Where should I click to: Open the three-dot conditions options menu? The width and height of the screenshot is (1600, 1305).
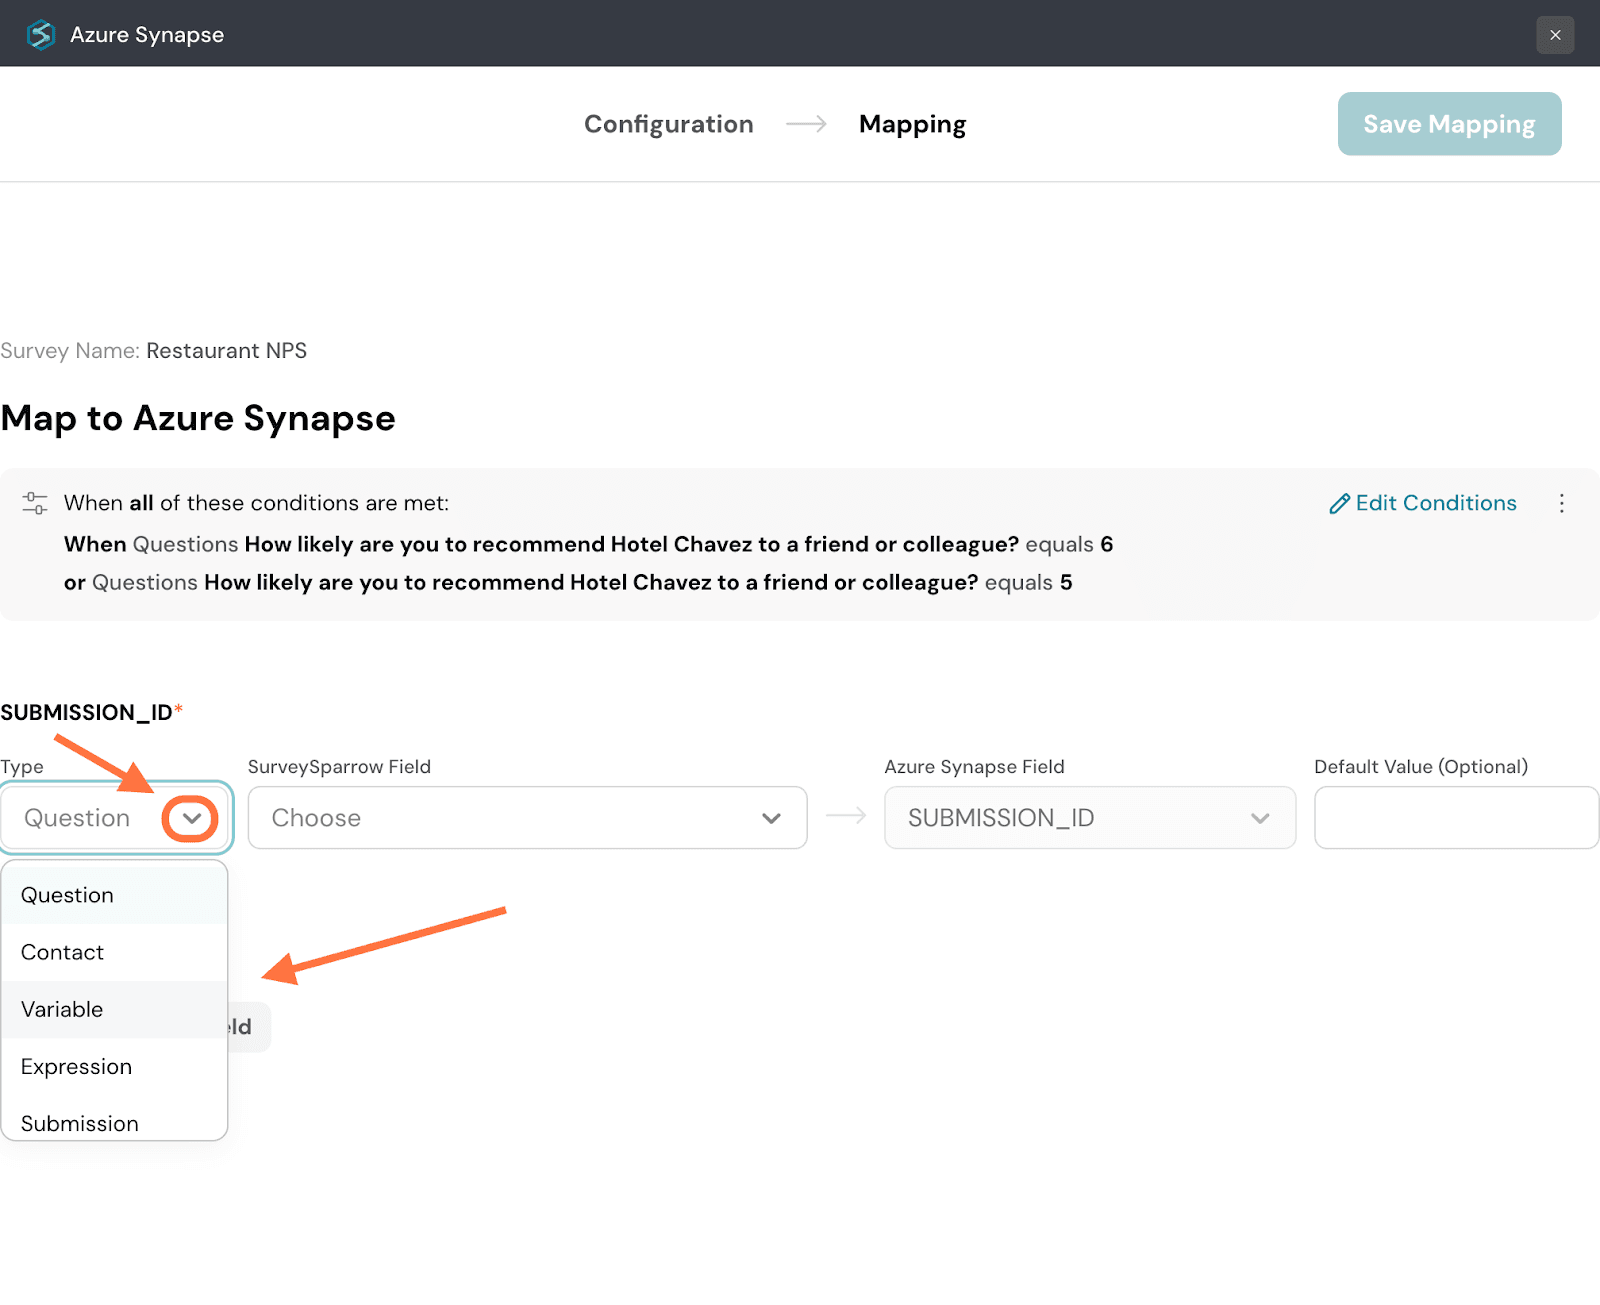(1561, 503)
